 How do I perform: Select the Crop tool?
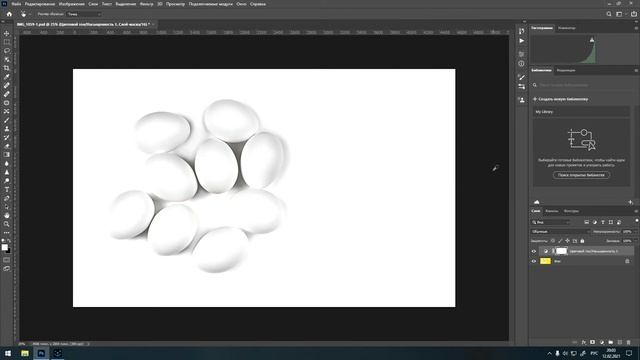[7, 68]
